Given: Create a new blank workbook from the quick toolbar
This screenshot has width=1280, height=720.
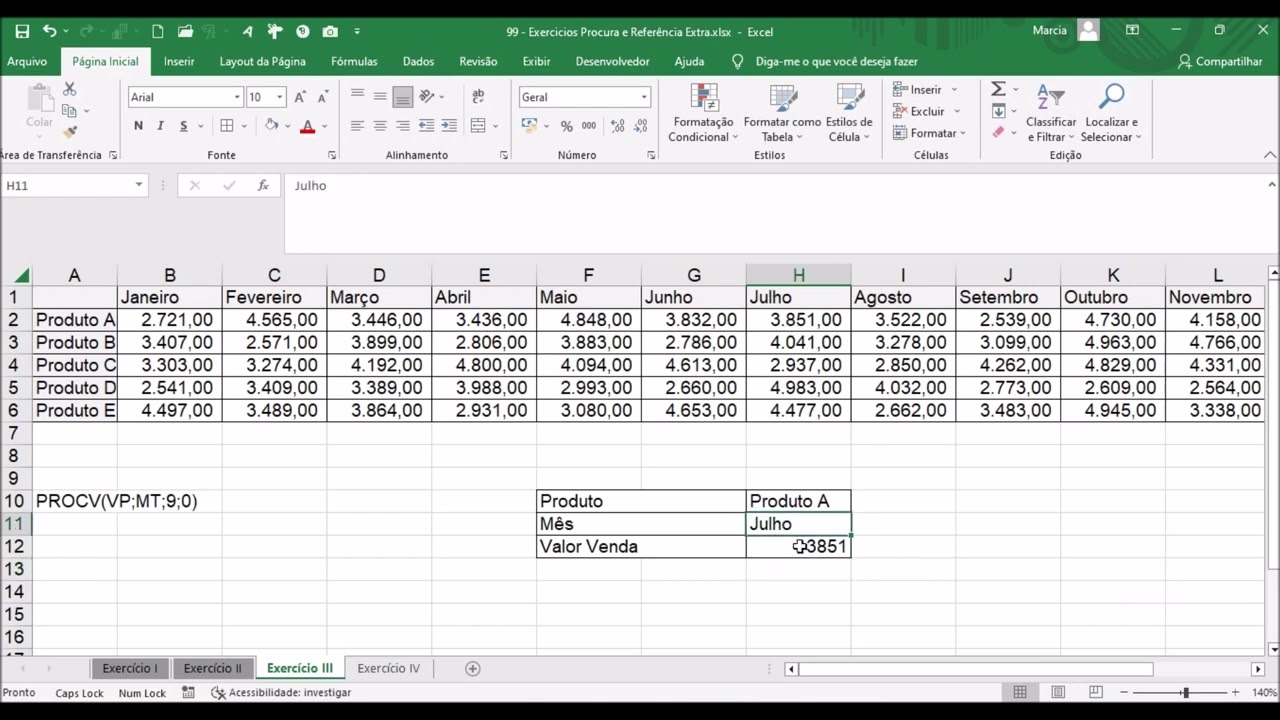Looking at the screenshot, I should 157,31.
